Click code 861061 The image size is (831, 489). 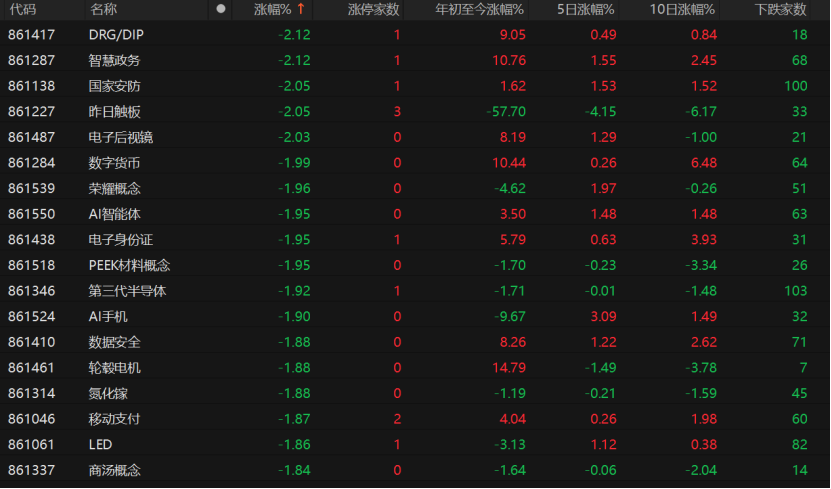(31, 444)
